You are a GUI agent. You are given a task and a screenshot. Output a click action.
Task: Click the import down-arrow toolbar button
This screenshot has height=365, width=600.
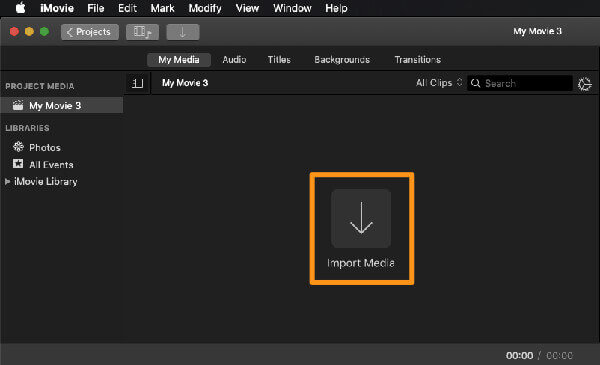tap(183, 32)
